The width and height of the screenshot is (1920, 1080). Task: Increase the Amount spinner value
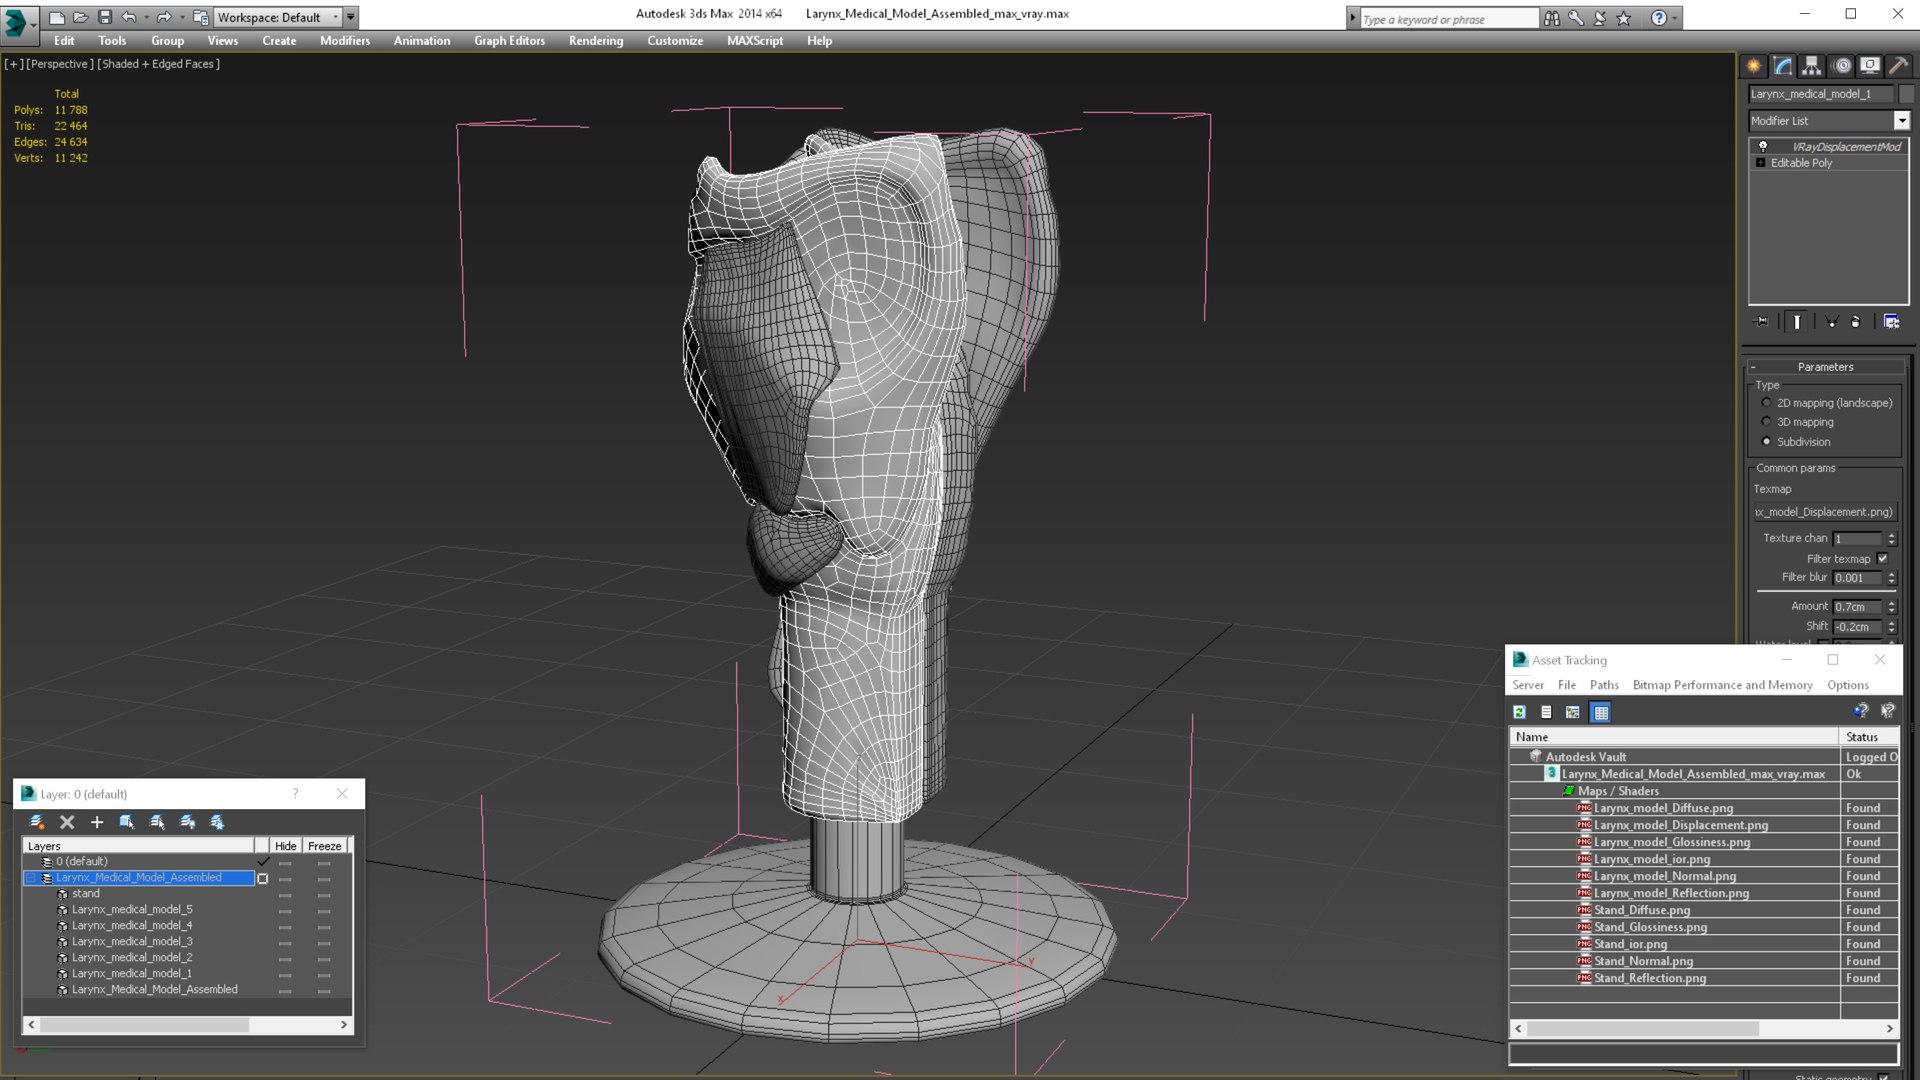point(1891,603)
